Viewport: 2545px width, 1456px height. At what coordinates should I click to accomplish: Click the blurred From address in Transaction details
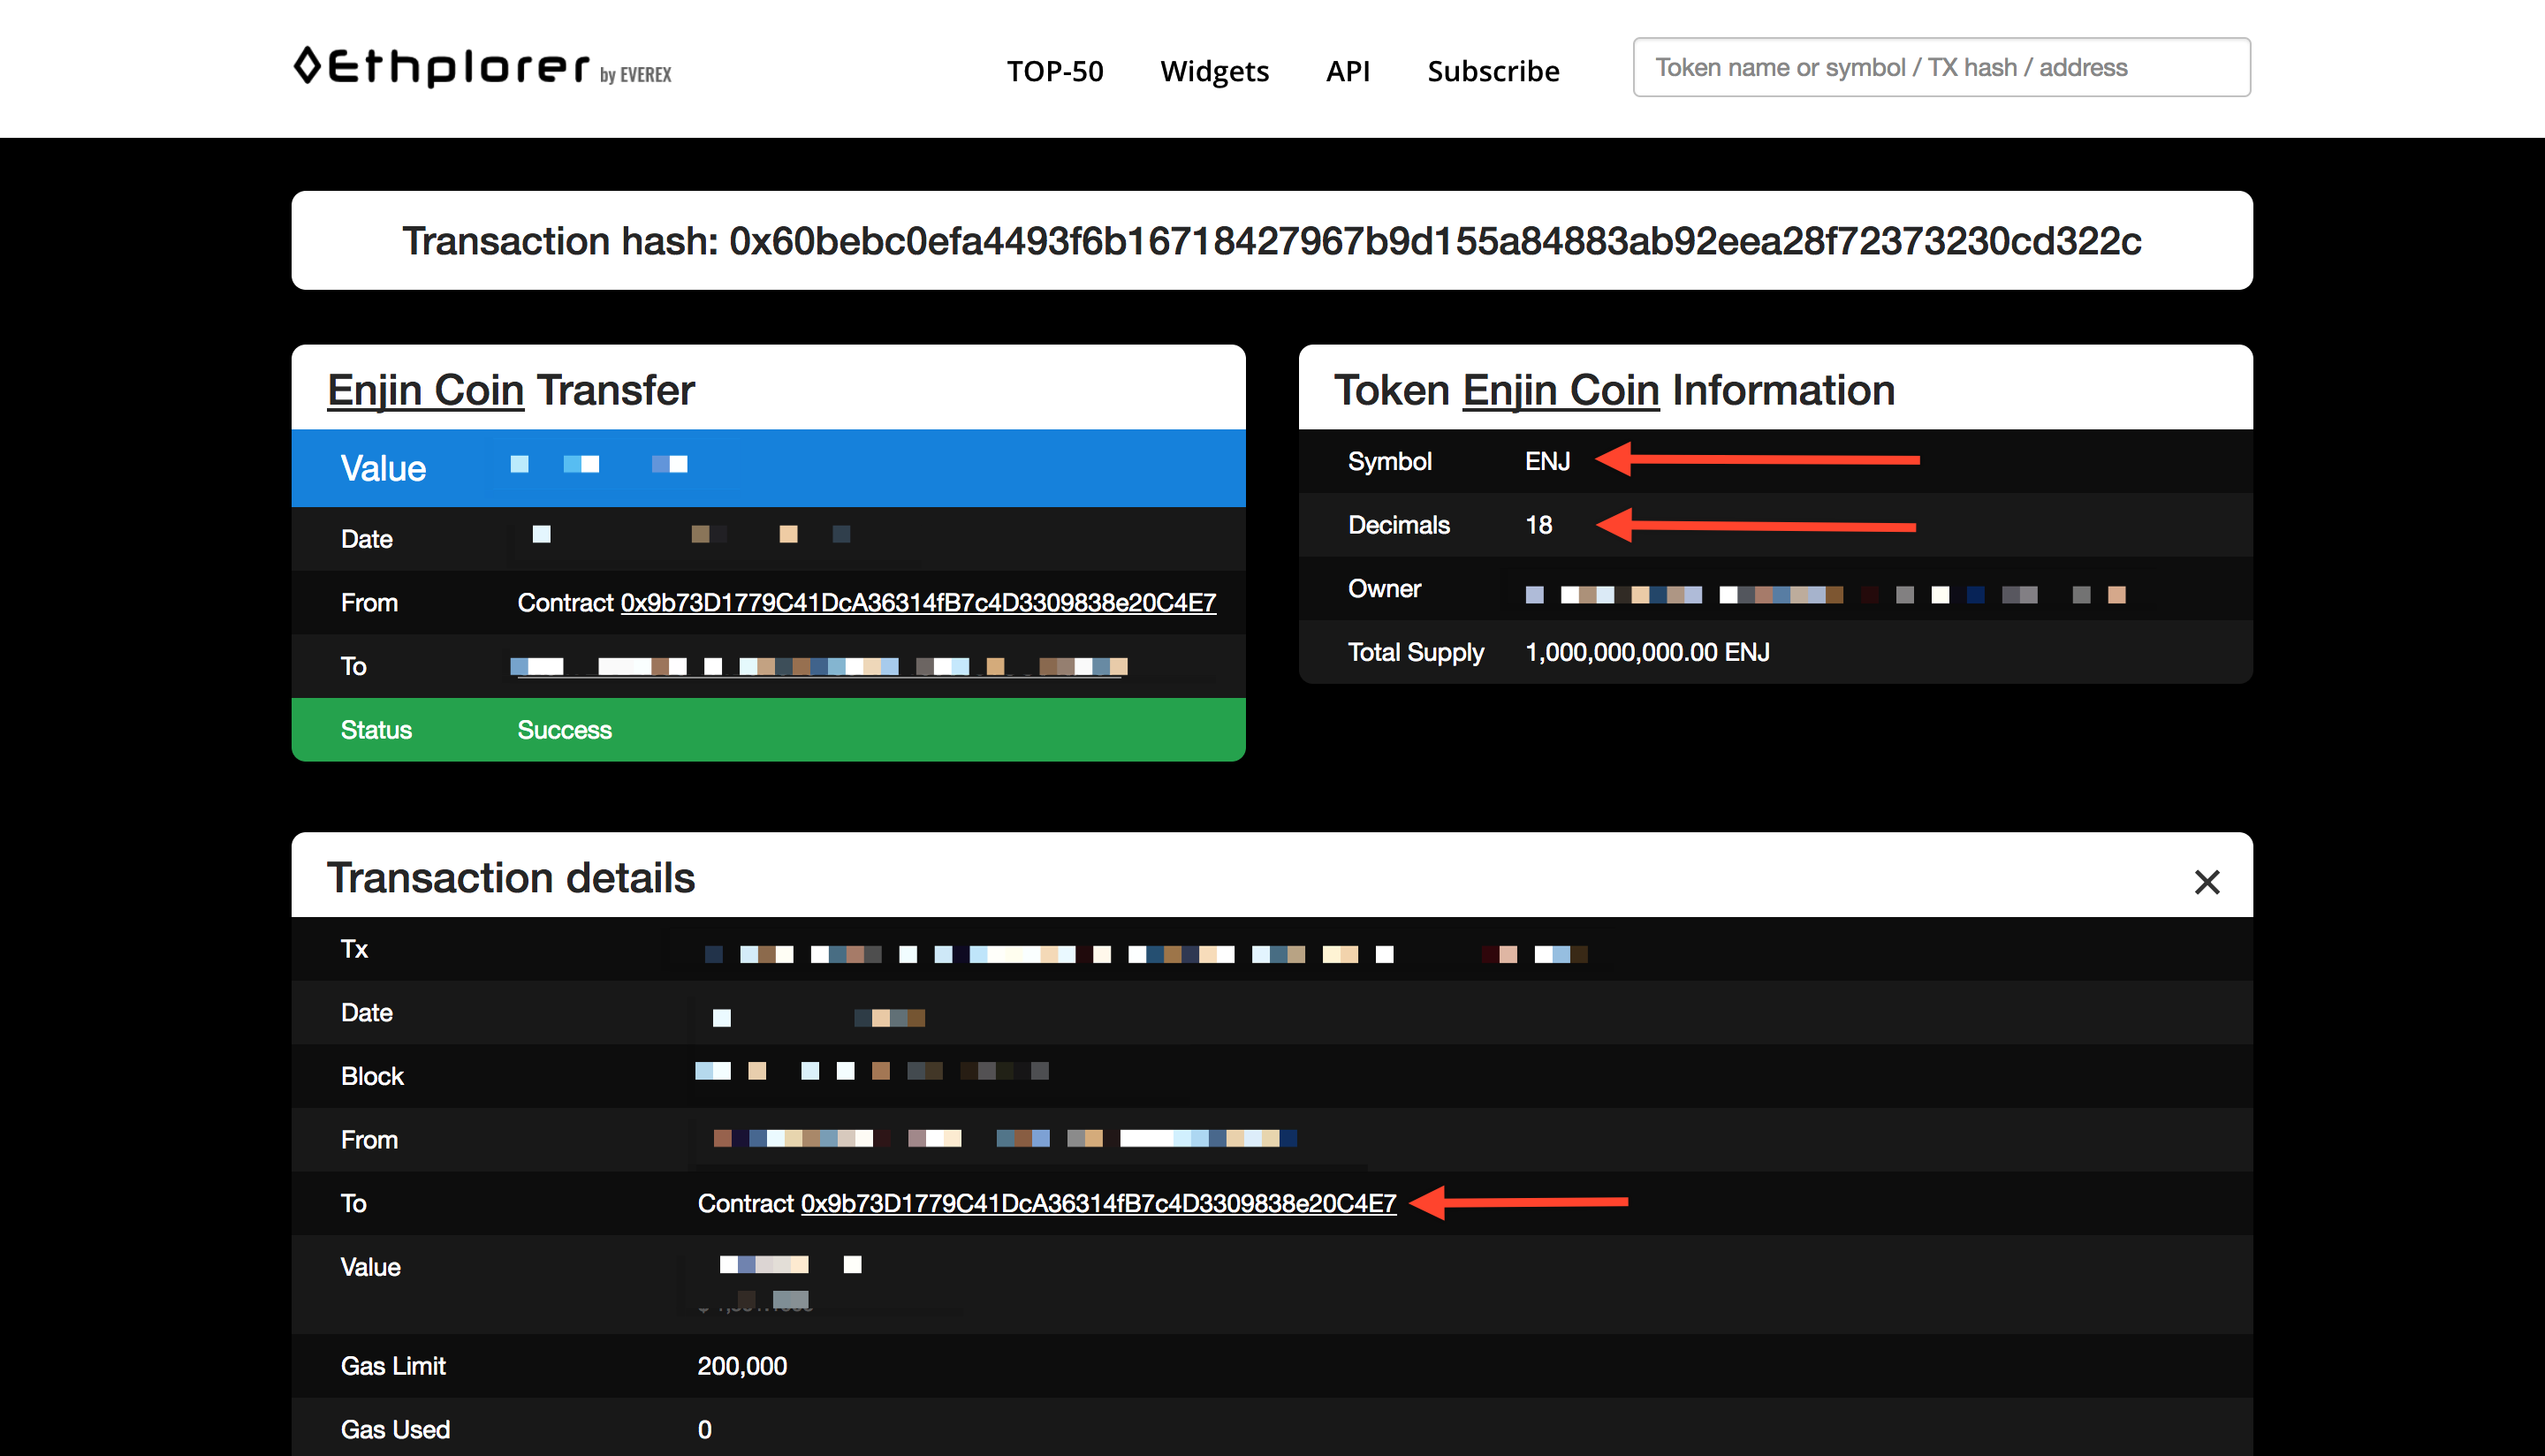[x=1005, y=1138]
